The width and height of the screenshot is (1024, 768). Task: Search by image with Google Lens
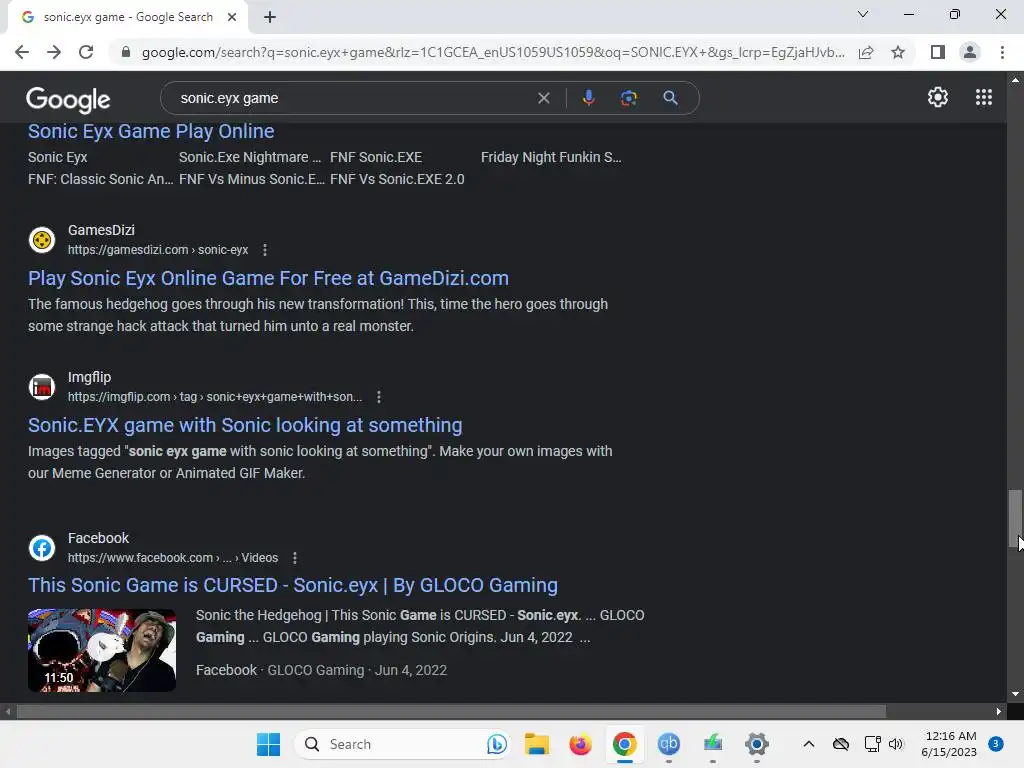point(628,98)
